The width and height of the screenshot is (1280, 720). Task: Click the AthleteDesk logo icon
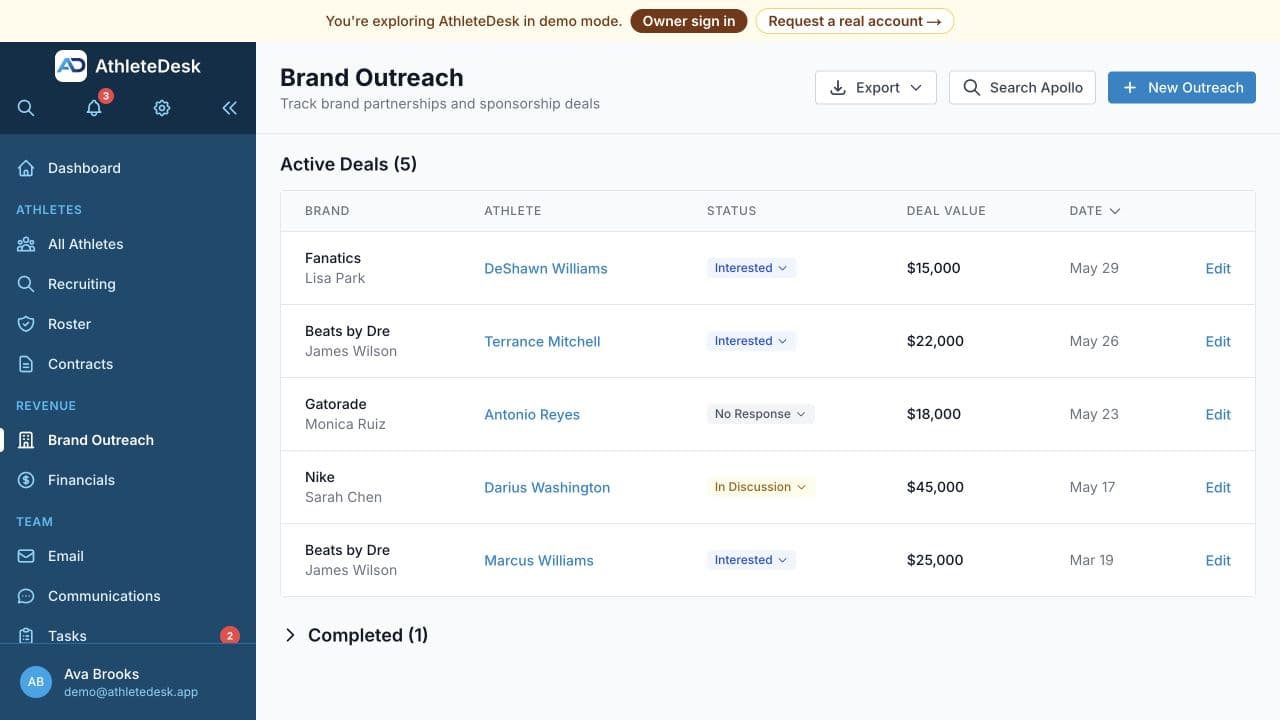point(71,66)
